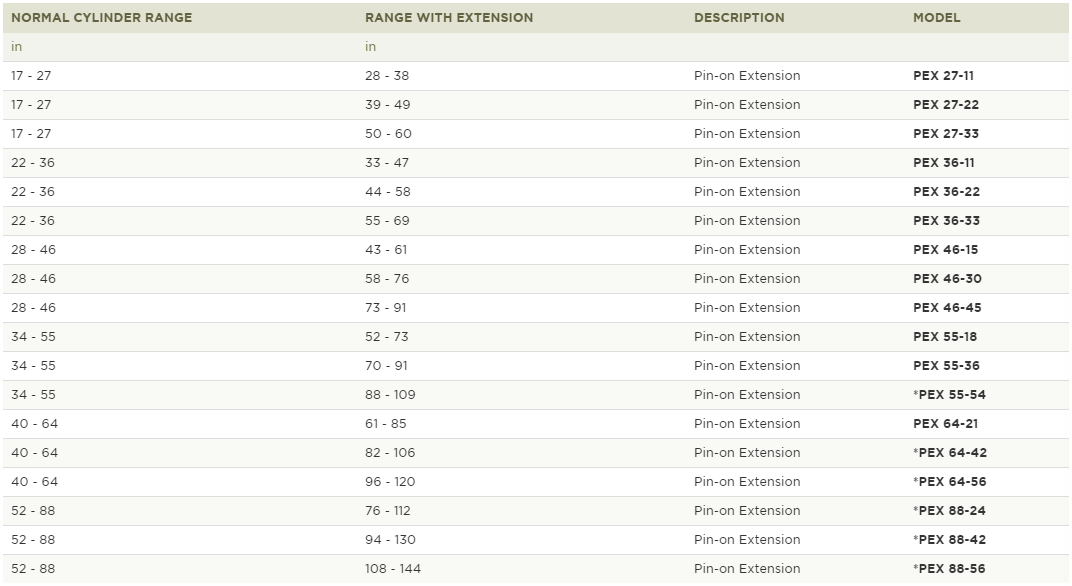Open the *PEX 55-54 model link
The height and width of the screenshot is (586, 1072).
949,395
